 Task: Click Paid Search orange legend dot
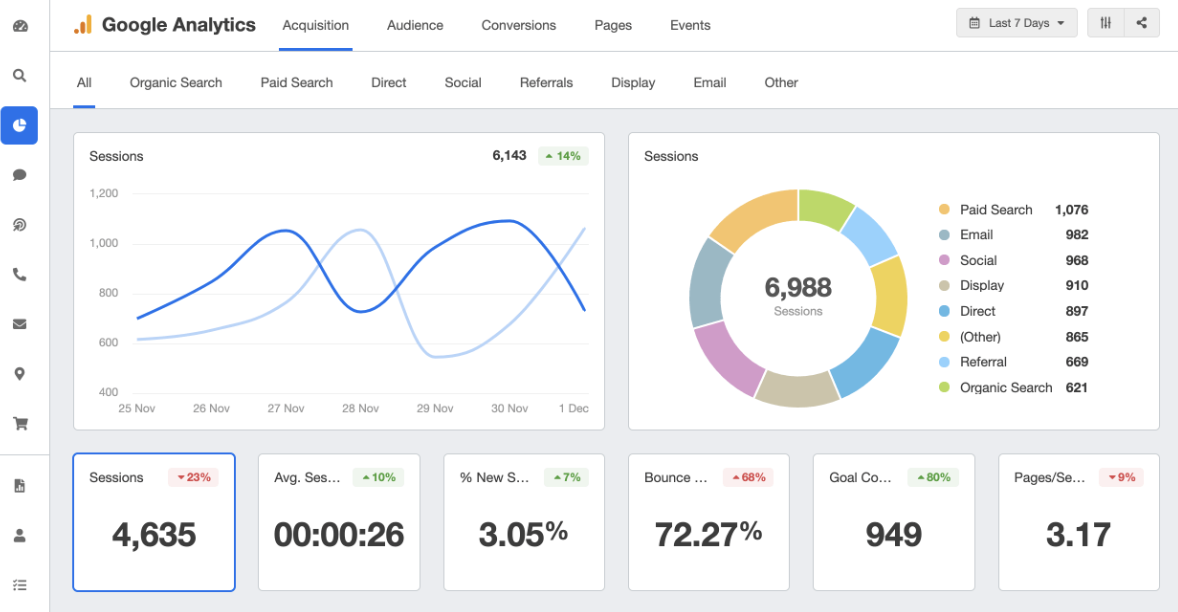944,210
